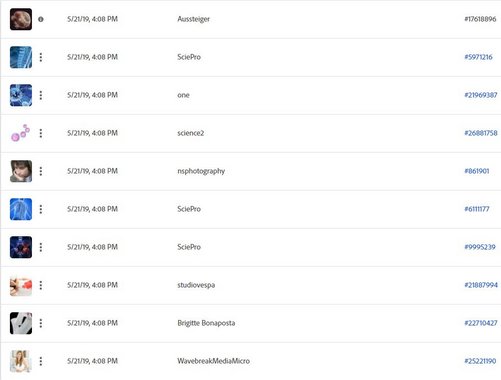Open asset link #5971216
The height and width of the screenshot is (380, 501).
pos(478,57)
